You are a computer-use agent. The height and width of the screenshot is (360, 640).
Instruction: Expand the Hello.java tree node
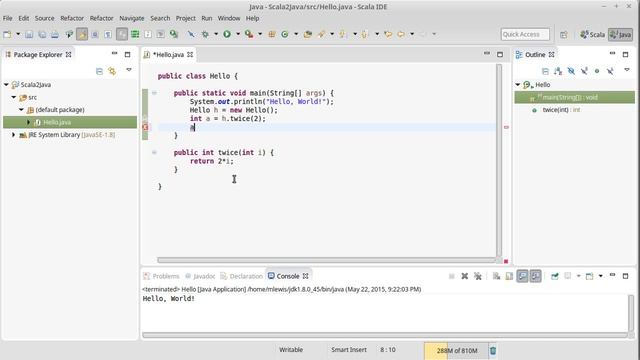tap(29, 122)
